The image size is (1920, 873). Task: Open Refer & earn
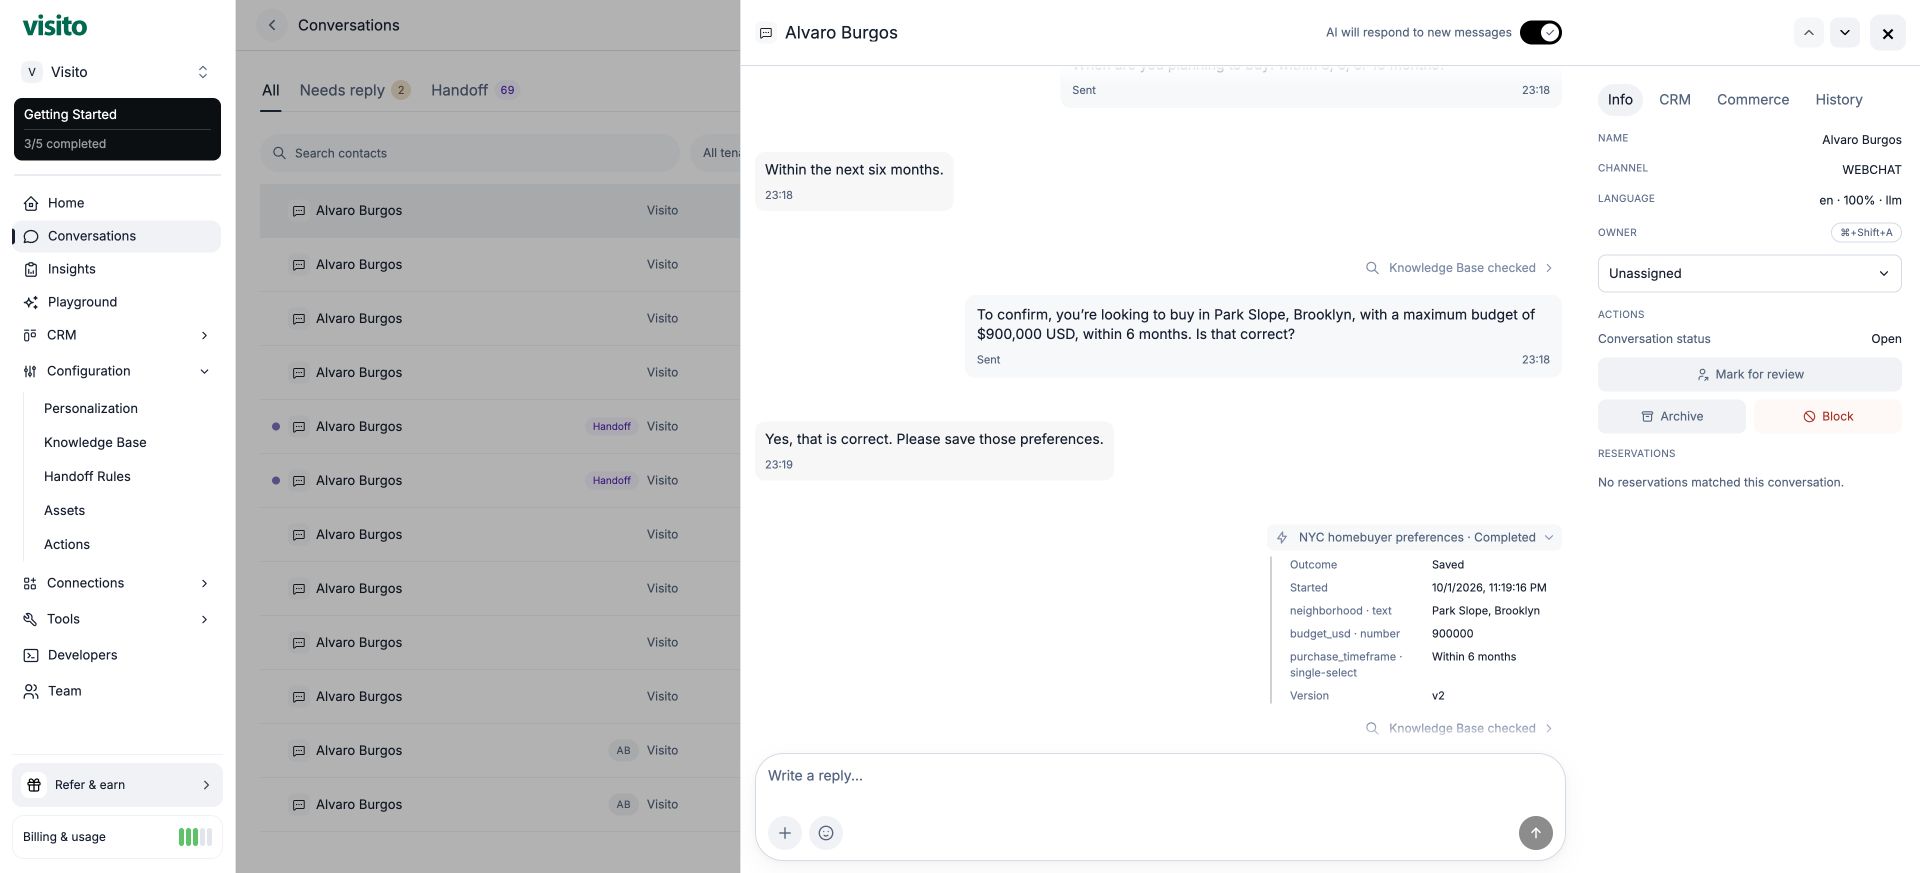click(117, 785)
